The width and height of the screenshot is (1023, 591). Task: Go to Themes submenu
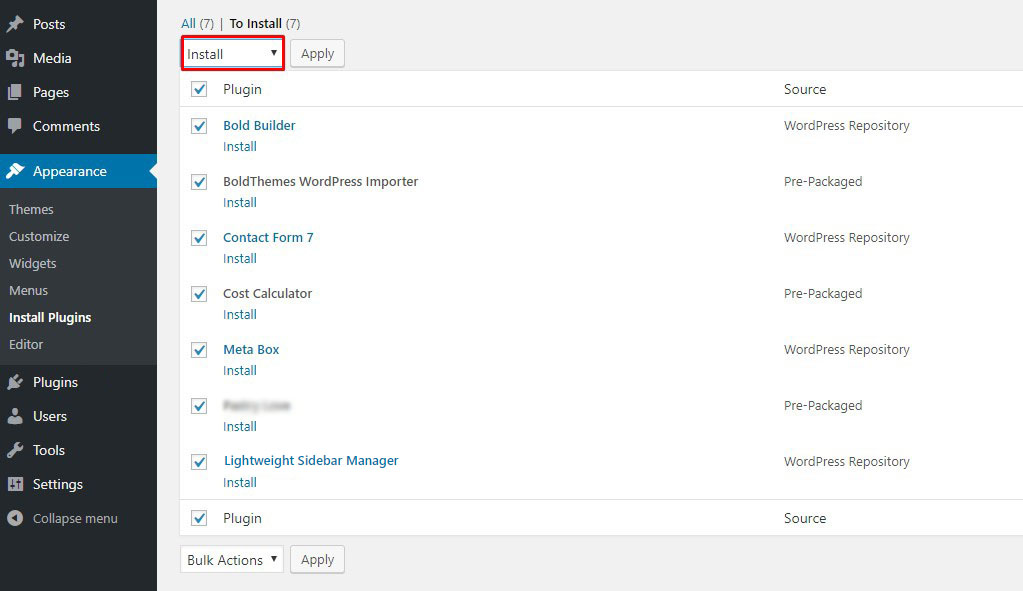pyautogui.click(x=31, y=209)
